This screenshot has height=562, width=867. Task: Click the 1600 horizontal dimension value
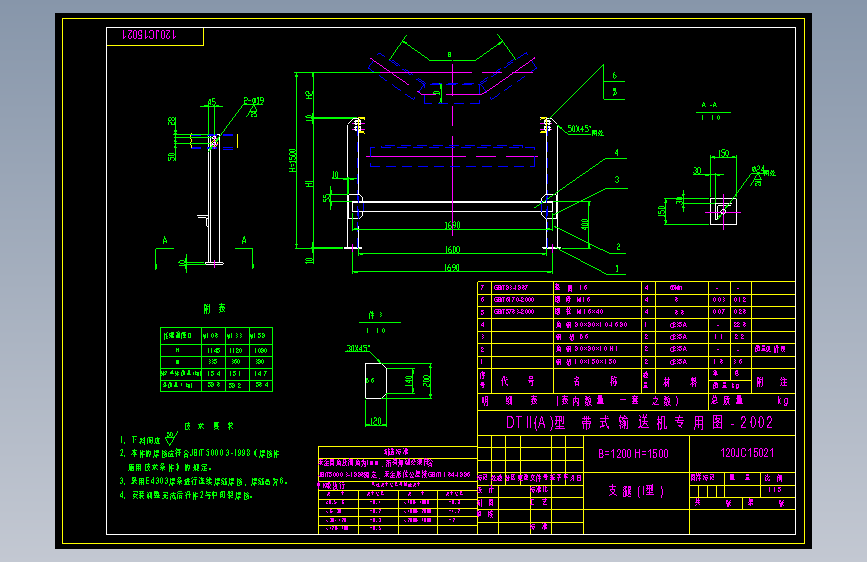point(452,250)
